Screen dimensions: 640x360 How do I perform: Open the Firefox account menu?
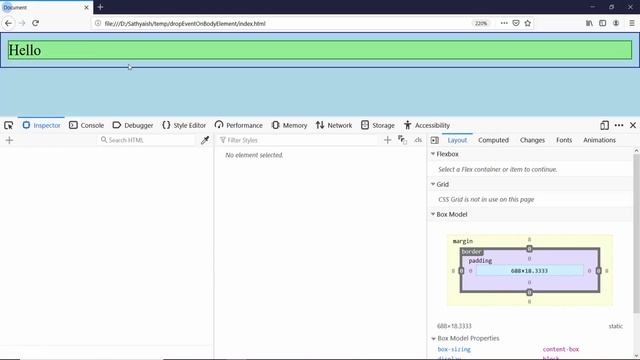[616, 23]
